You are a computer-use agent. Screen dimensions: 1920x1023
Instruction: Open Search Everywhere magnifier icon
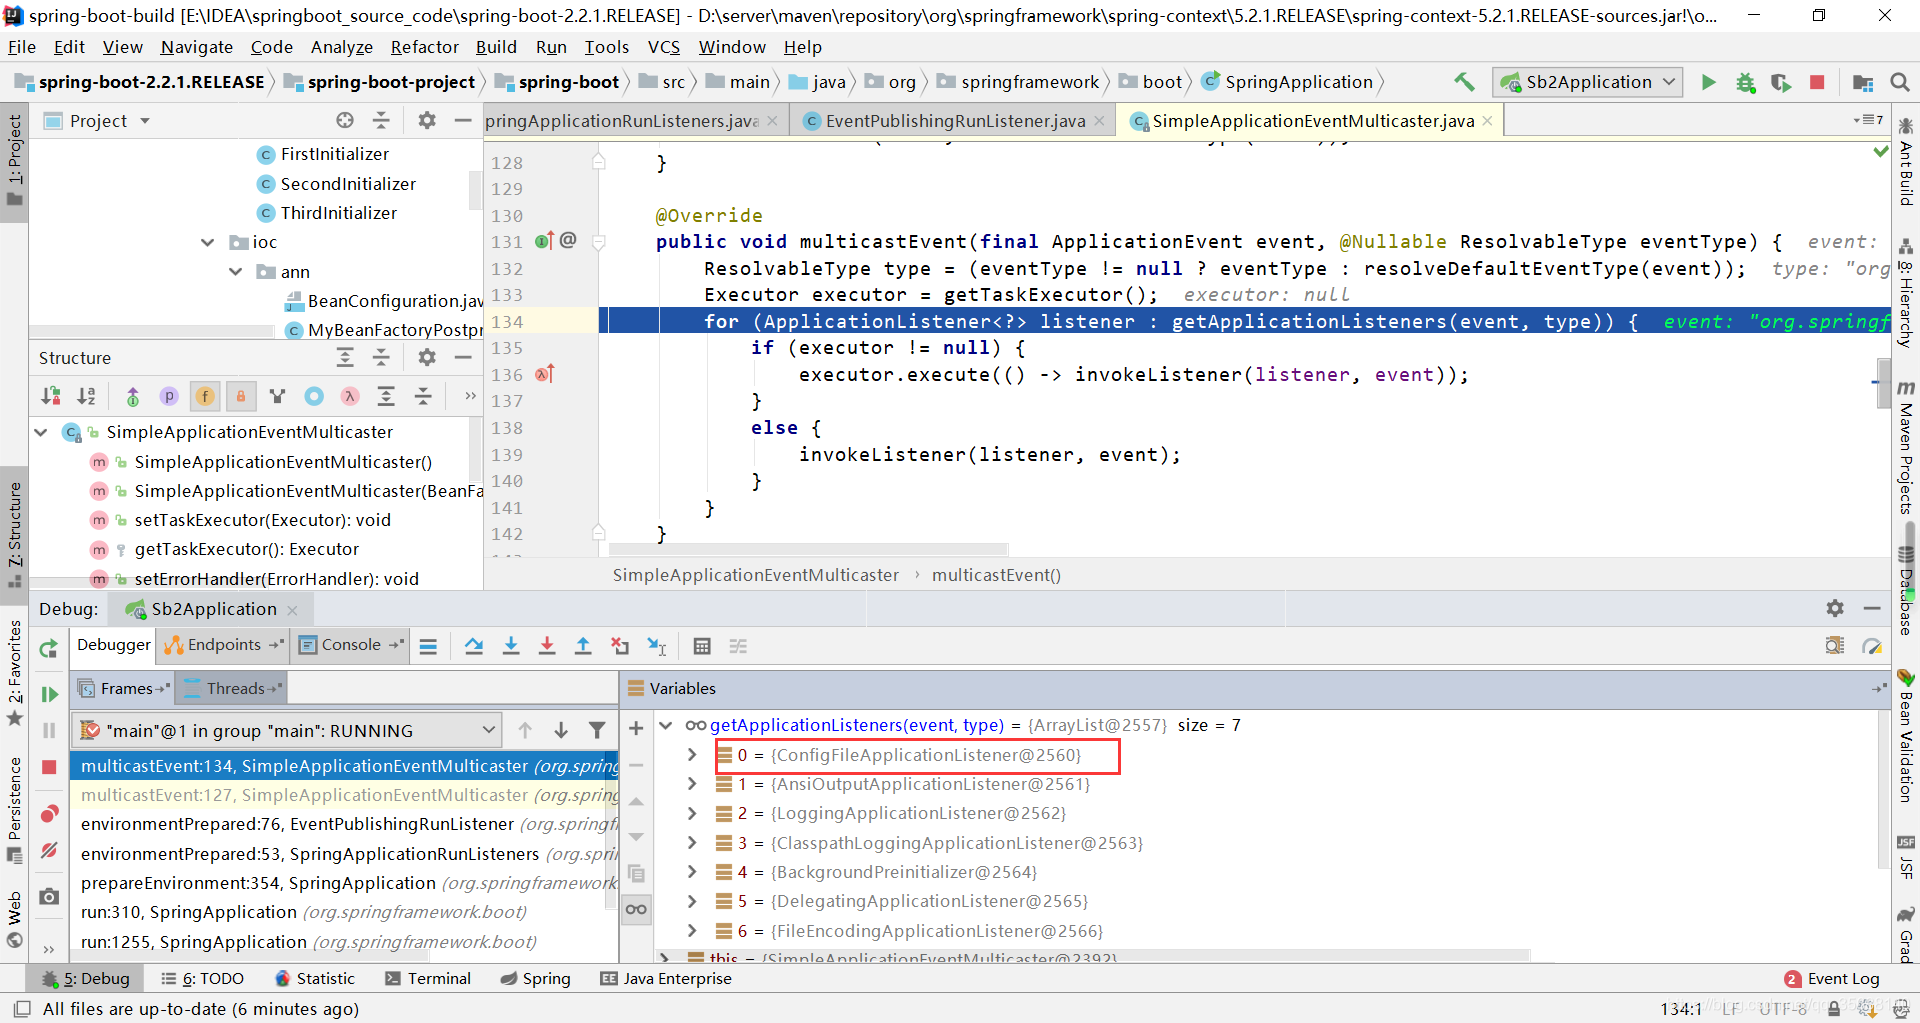(x=1899, y=82)
